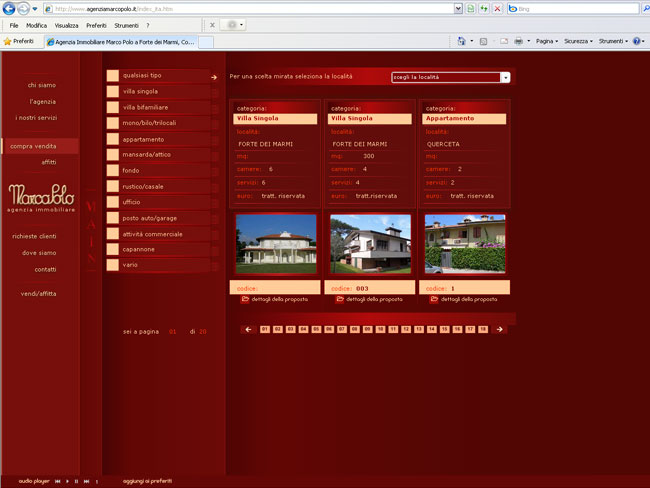650x488 pixels.
Task: Open the 'affitti' section link
Action: pos(49,162)
